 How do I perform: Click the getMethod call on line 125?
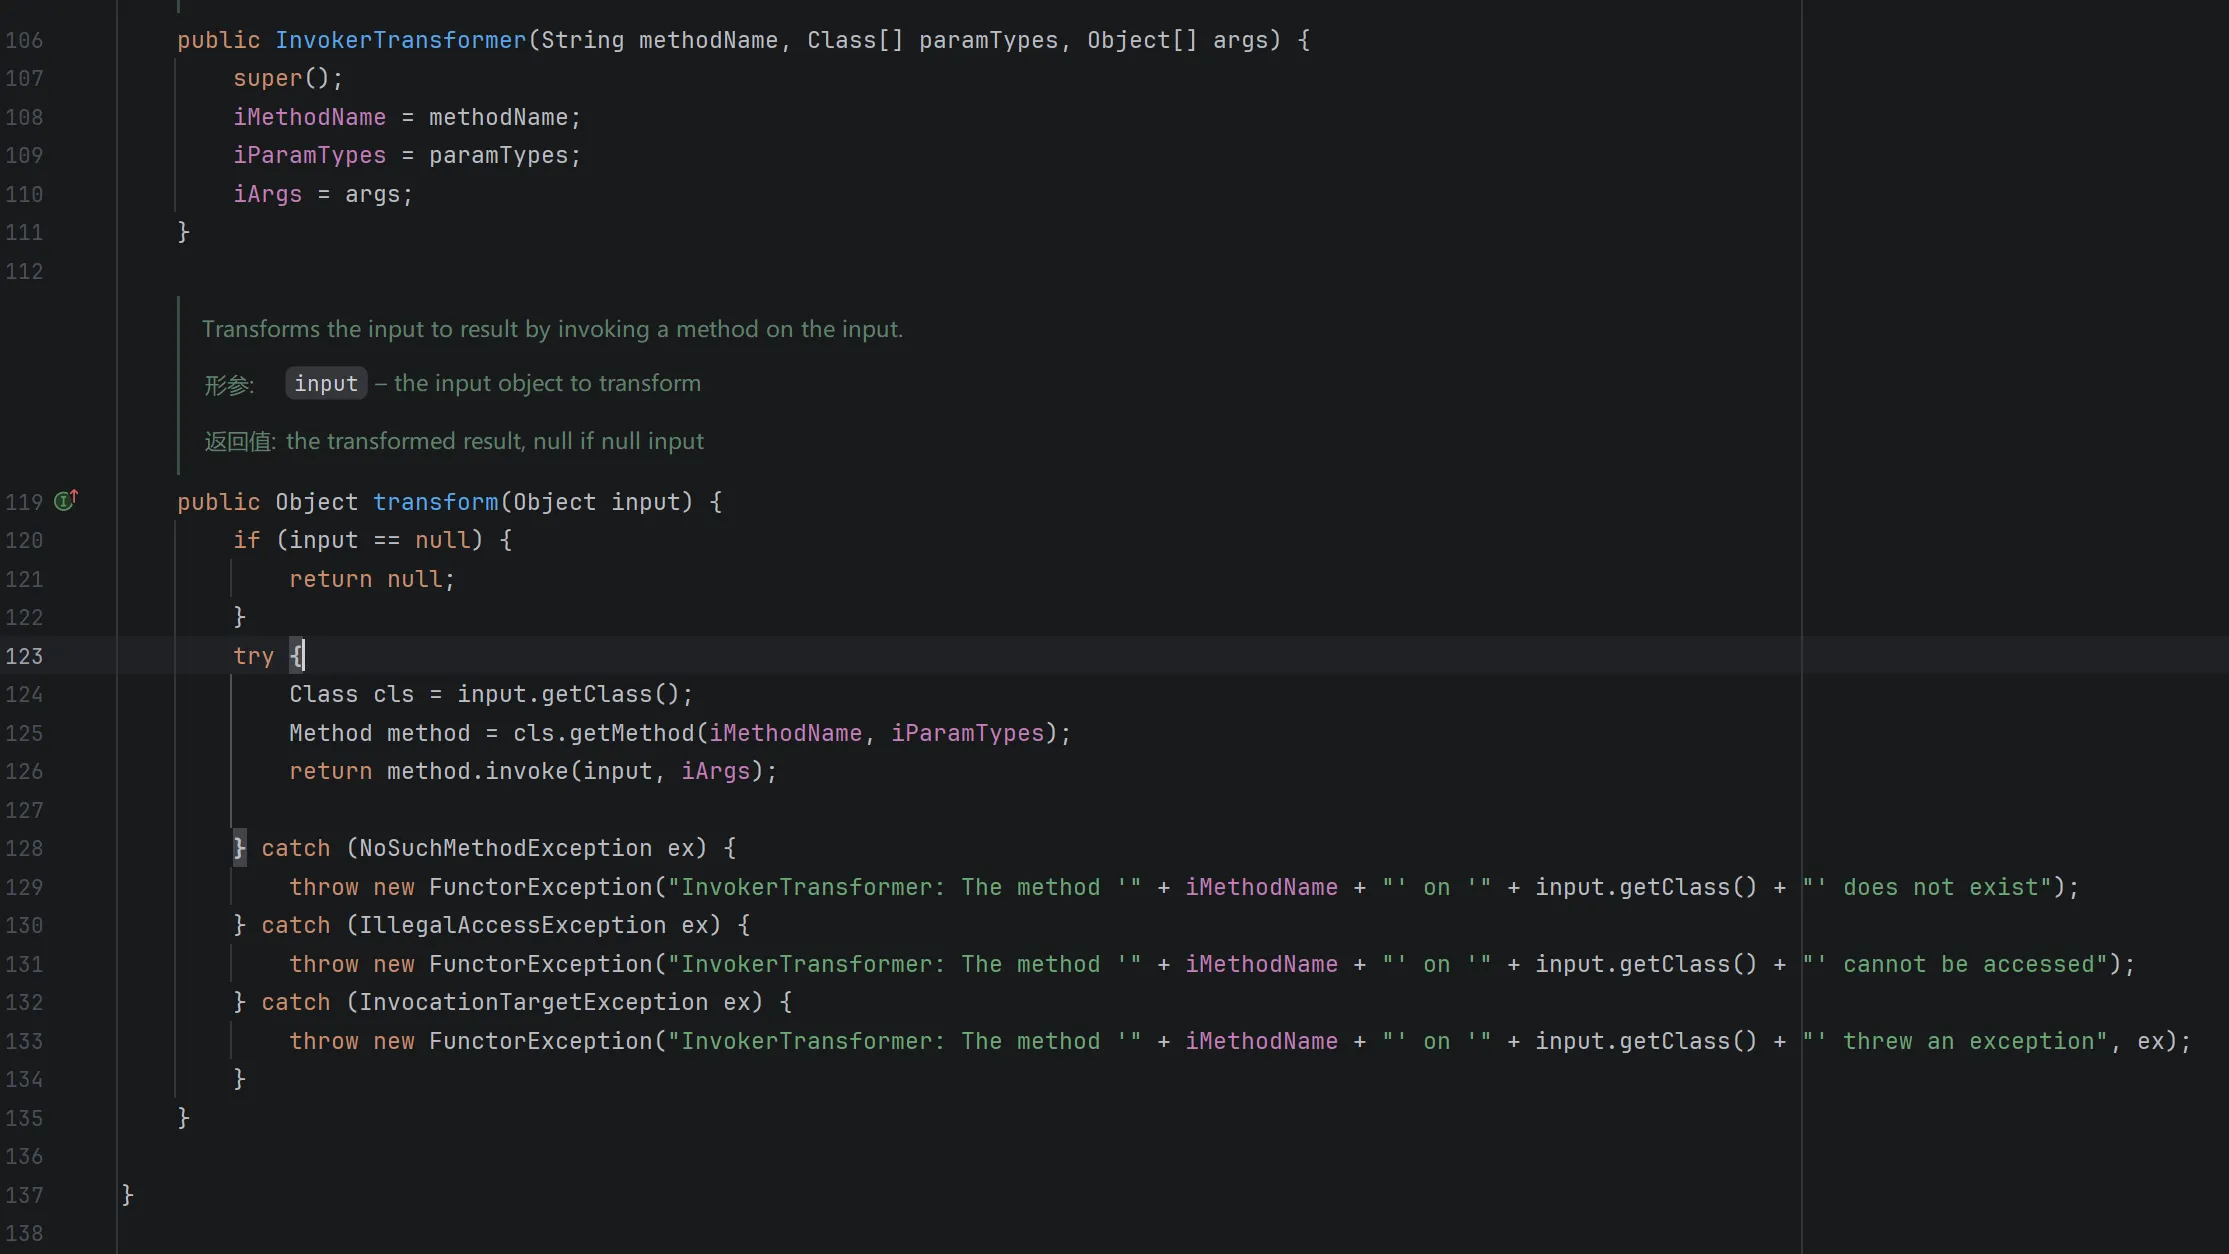tap(631, 733)
